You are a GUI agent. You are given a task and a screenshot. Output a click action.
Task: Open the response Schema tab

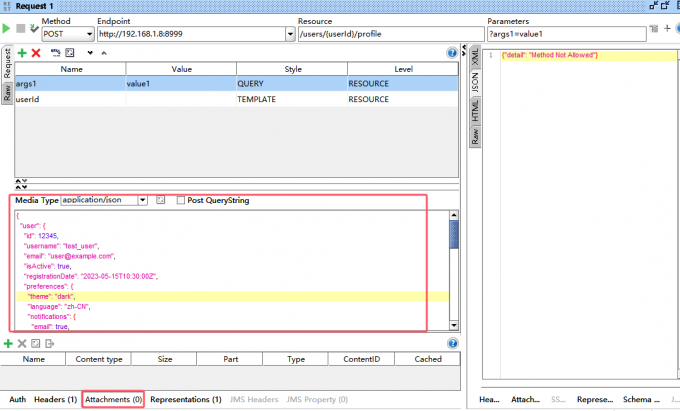point(641,399)
